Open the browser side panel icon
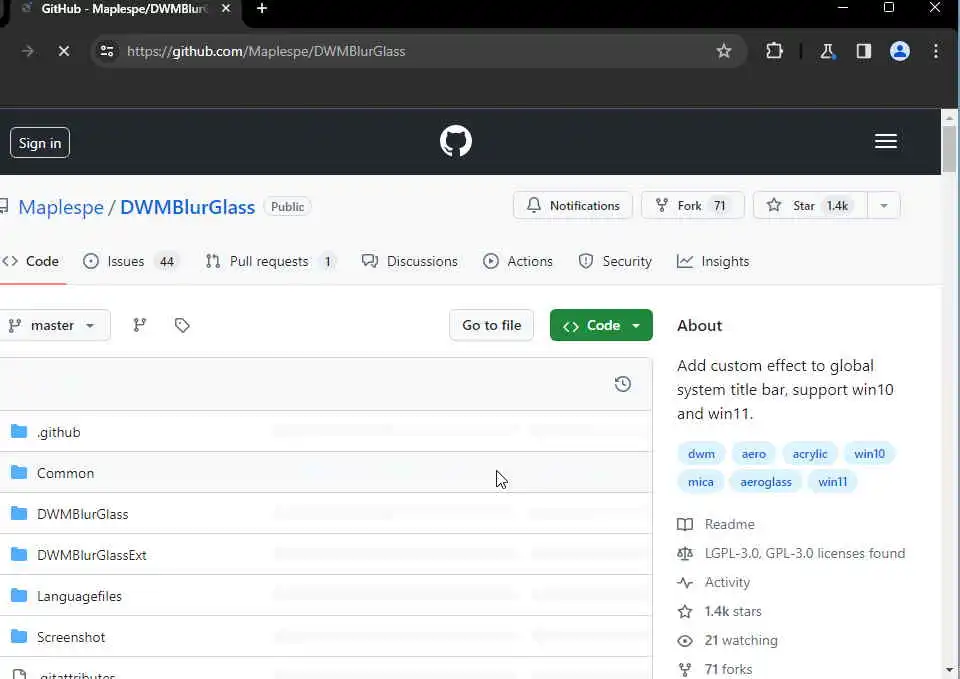 tap(863, 51)
